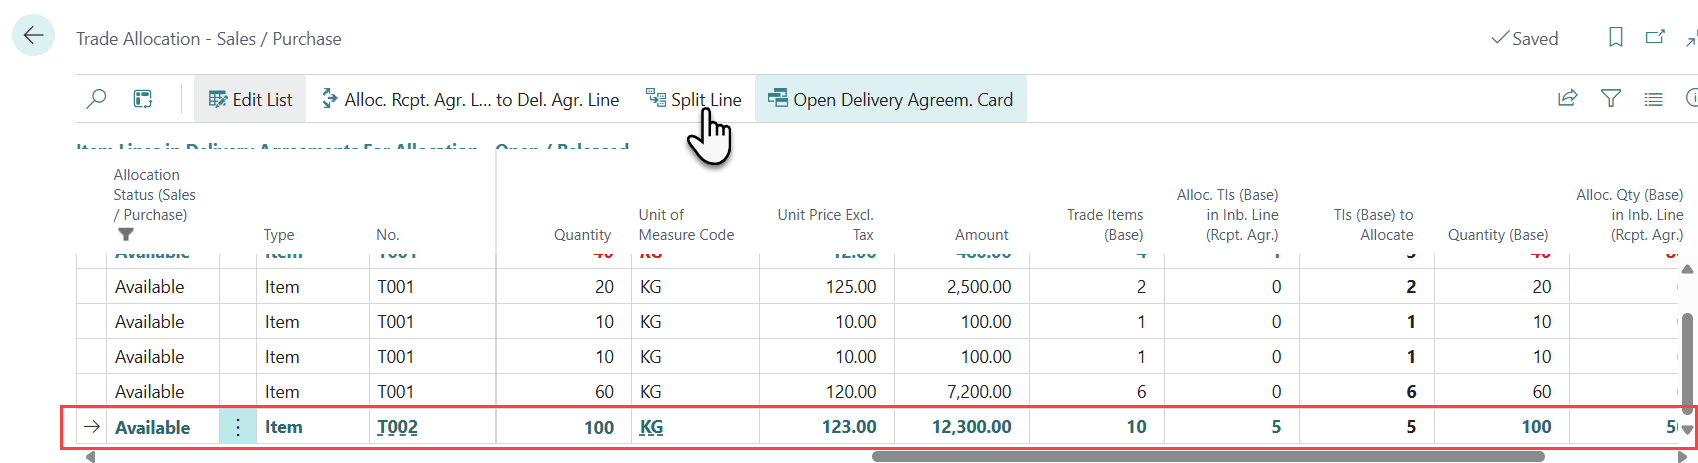
Task: Click Alloc. Rcpt. Agr. L... to Del. Agr. Line
Action: (x=470, y=99)
